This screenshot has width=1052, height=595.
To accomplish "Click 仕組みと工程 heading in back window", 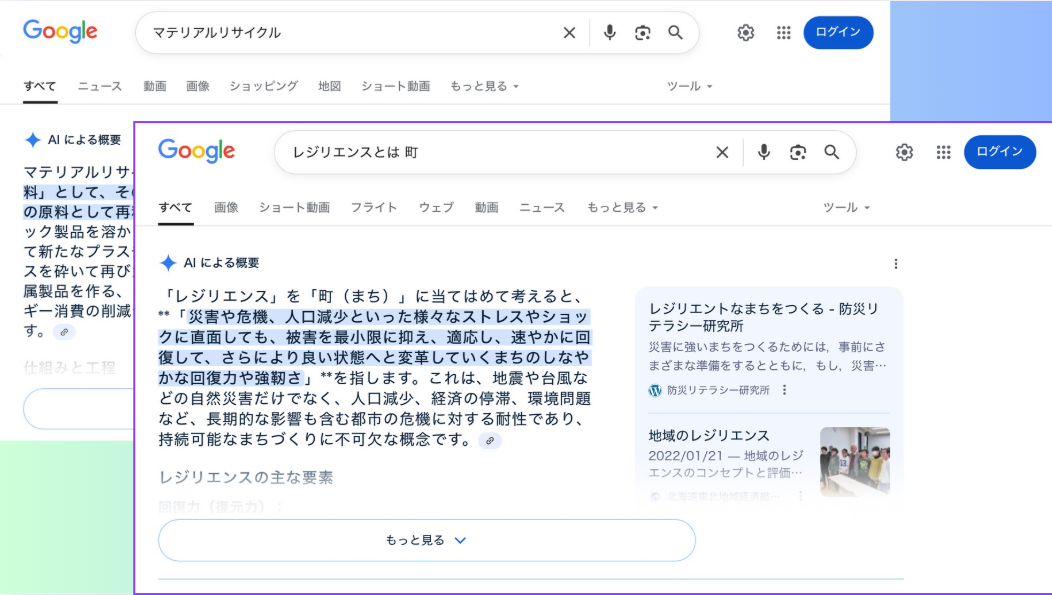I will coord(70,368).
